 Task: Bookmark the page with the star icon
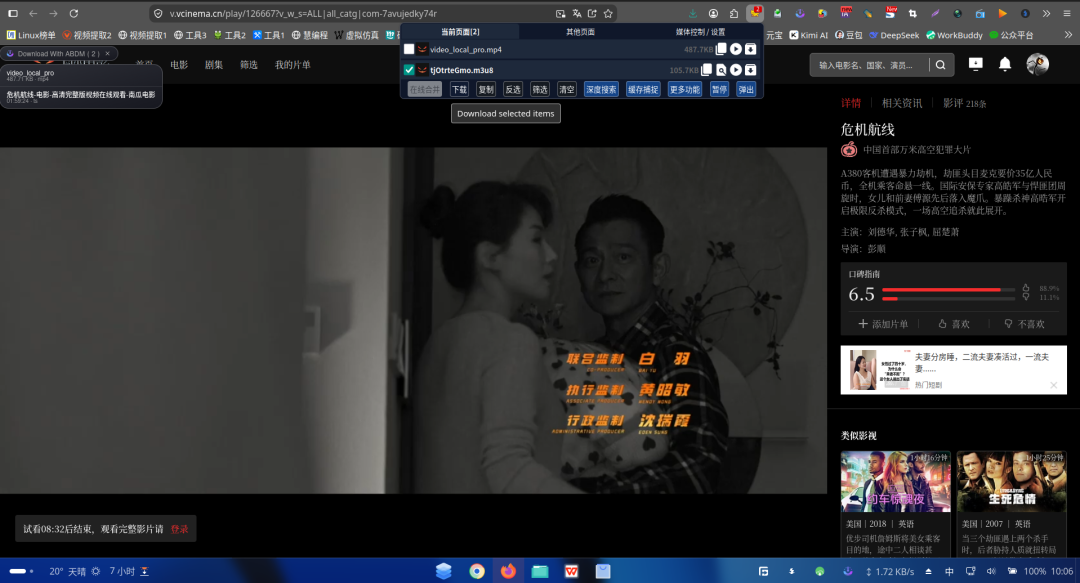(608, 13)
